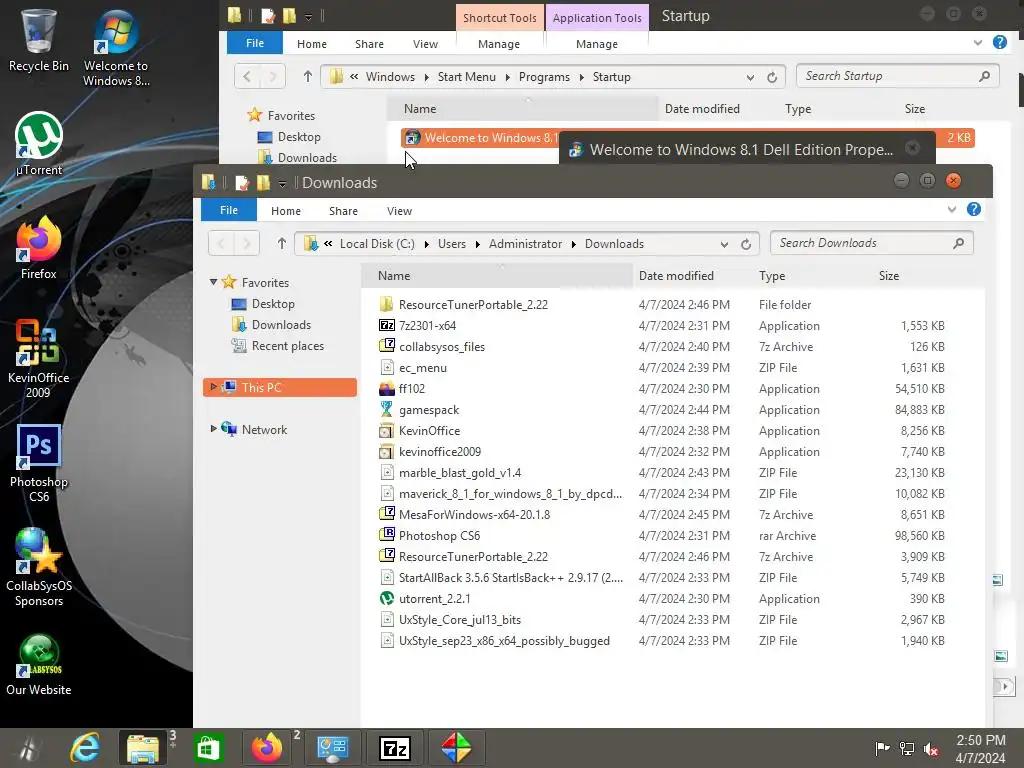Screen dimensions: 1024x768
Task: Click the Search Downloads field
Action: tap(872, 243)
